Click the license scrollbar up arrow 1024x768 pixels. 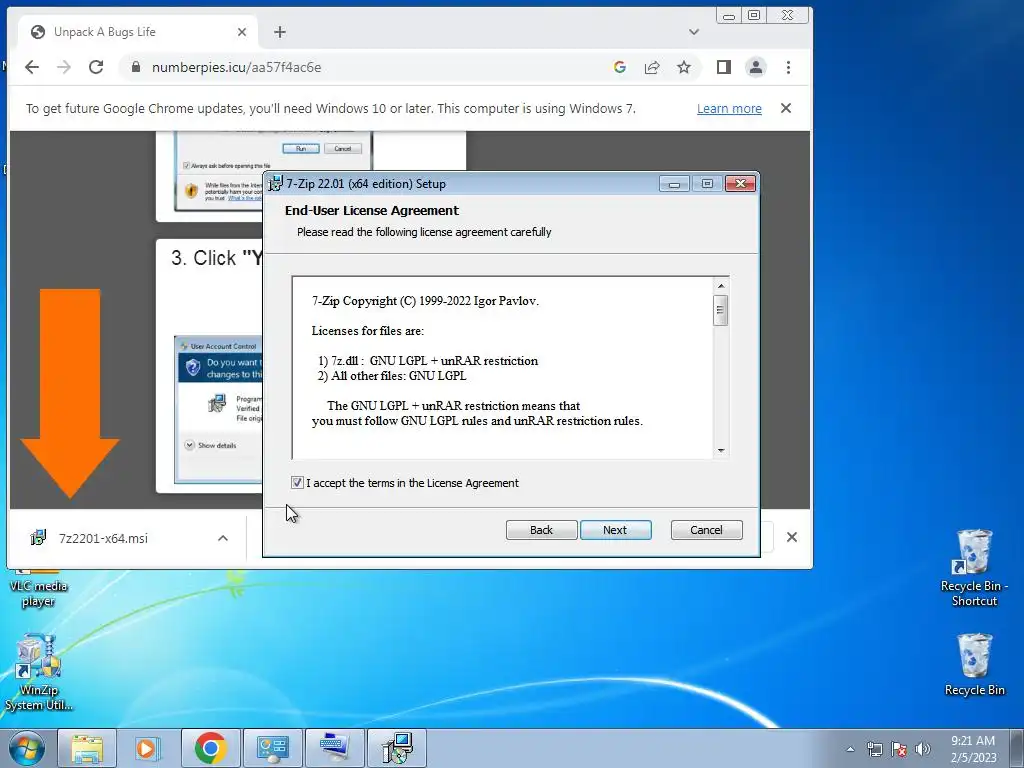[x=720, y=285]
